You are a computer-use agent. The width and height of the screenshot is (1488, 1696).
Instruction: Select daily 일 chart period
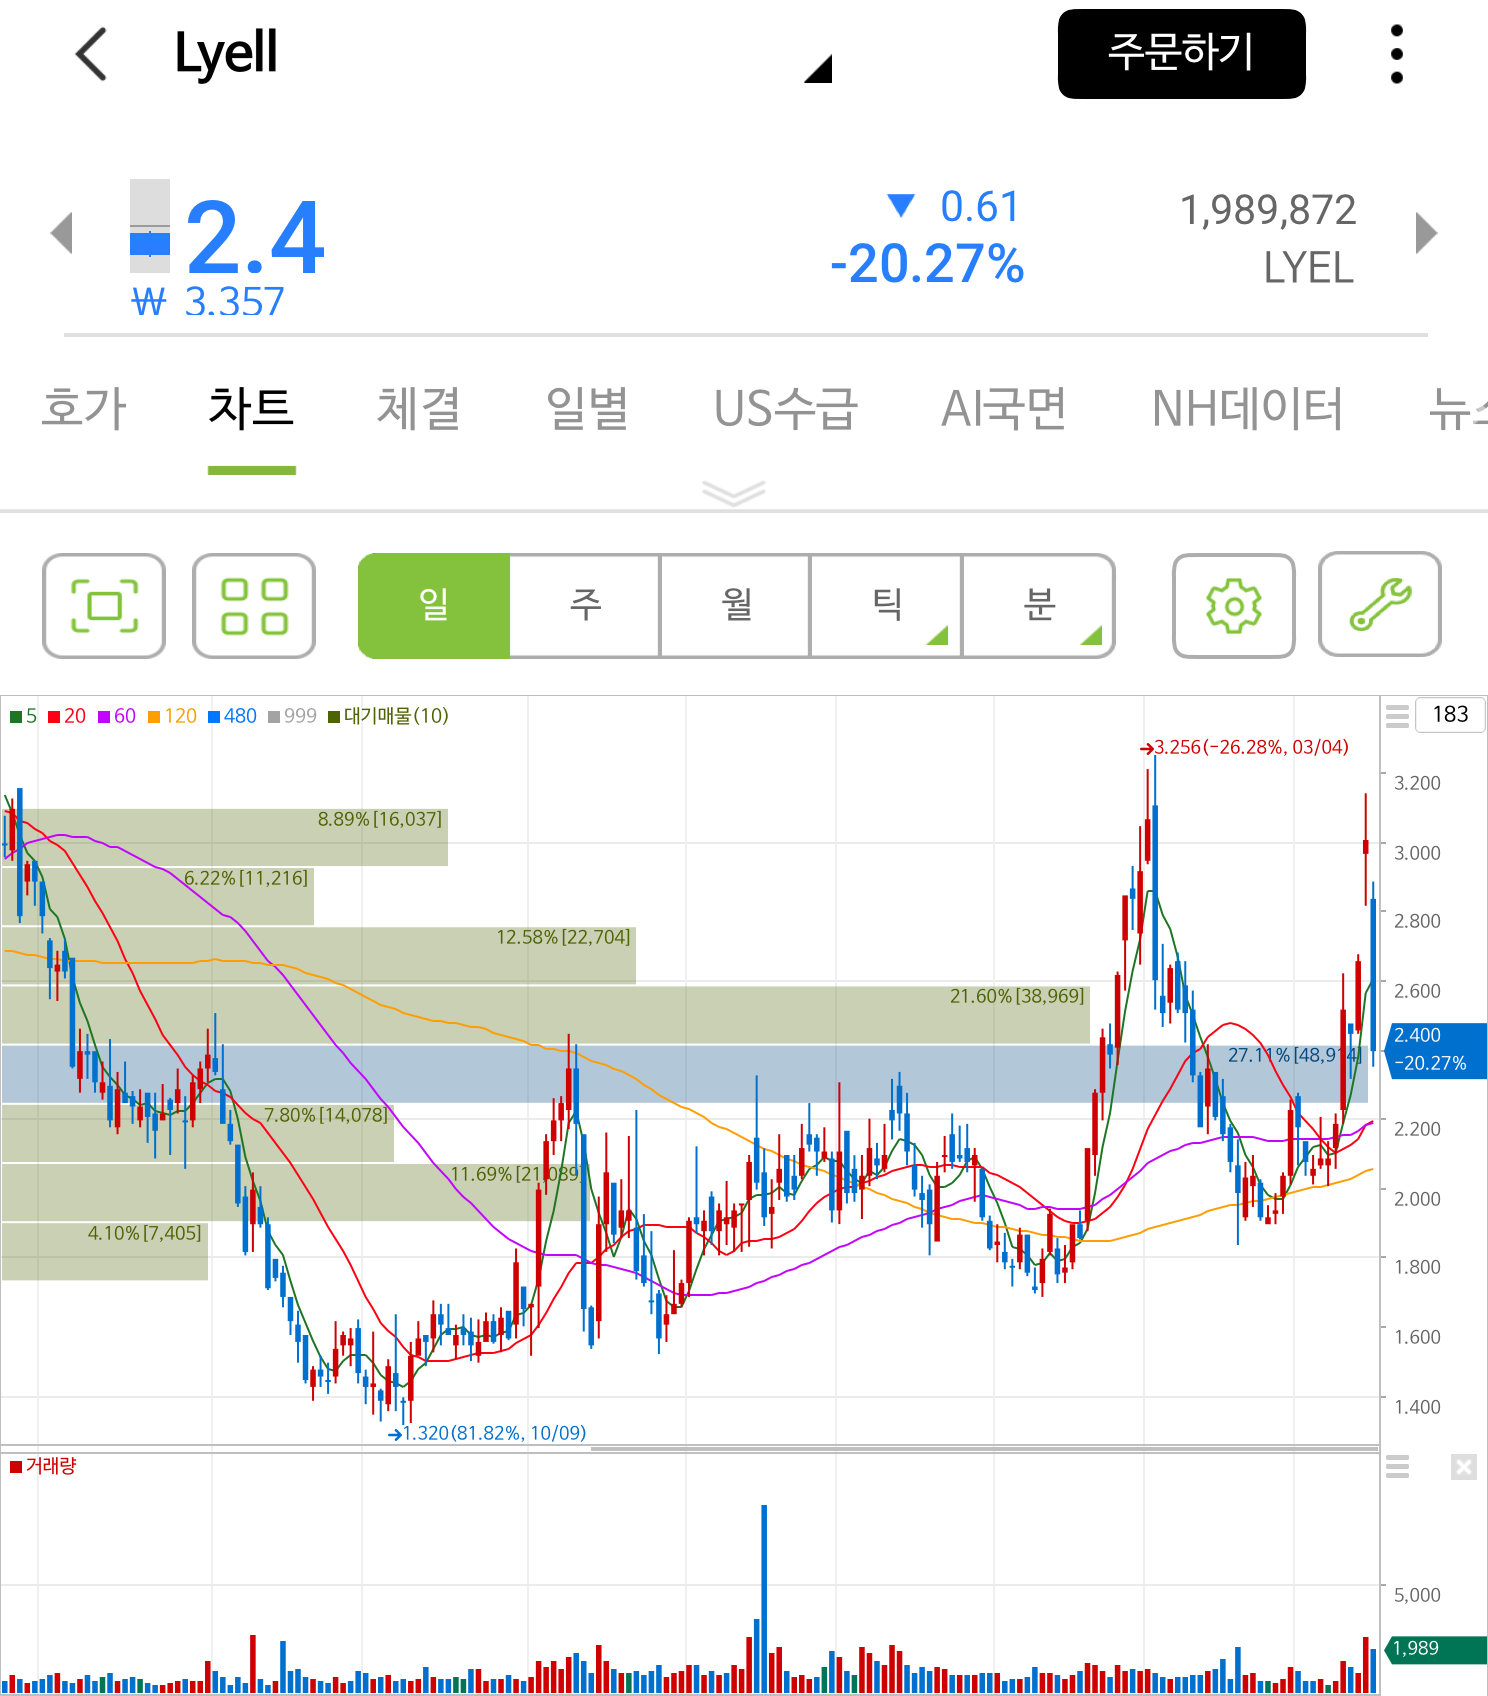[x=434, y=606]
